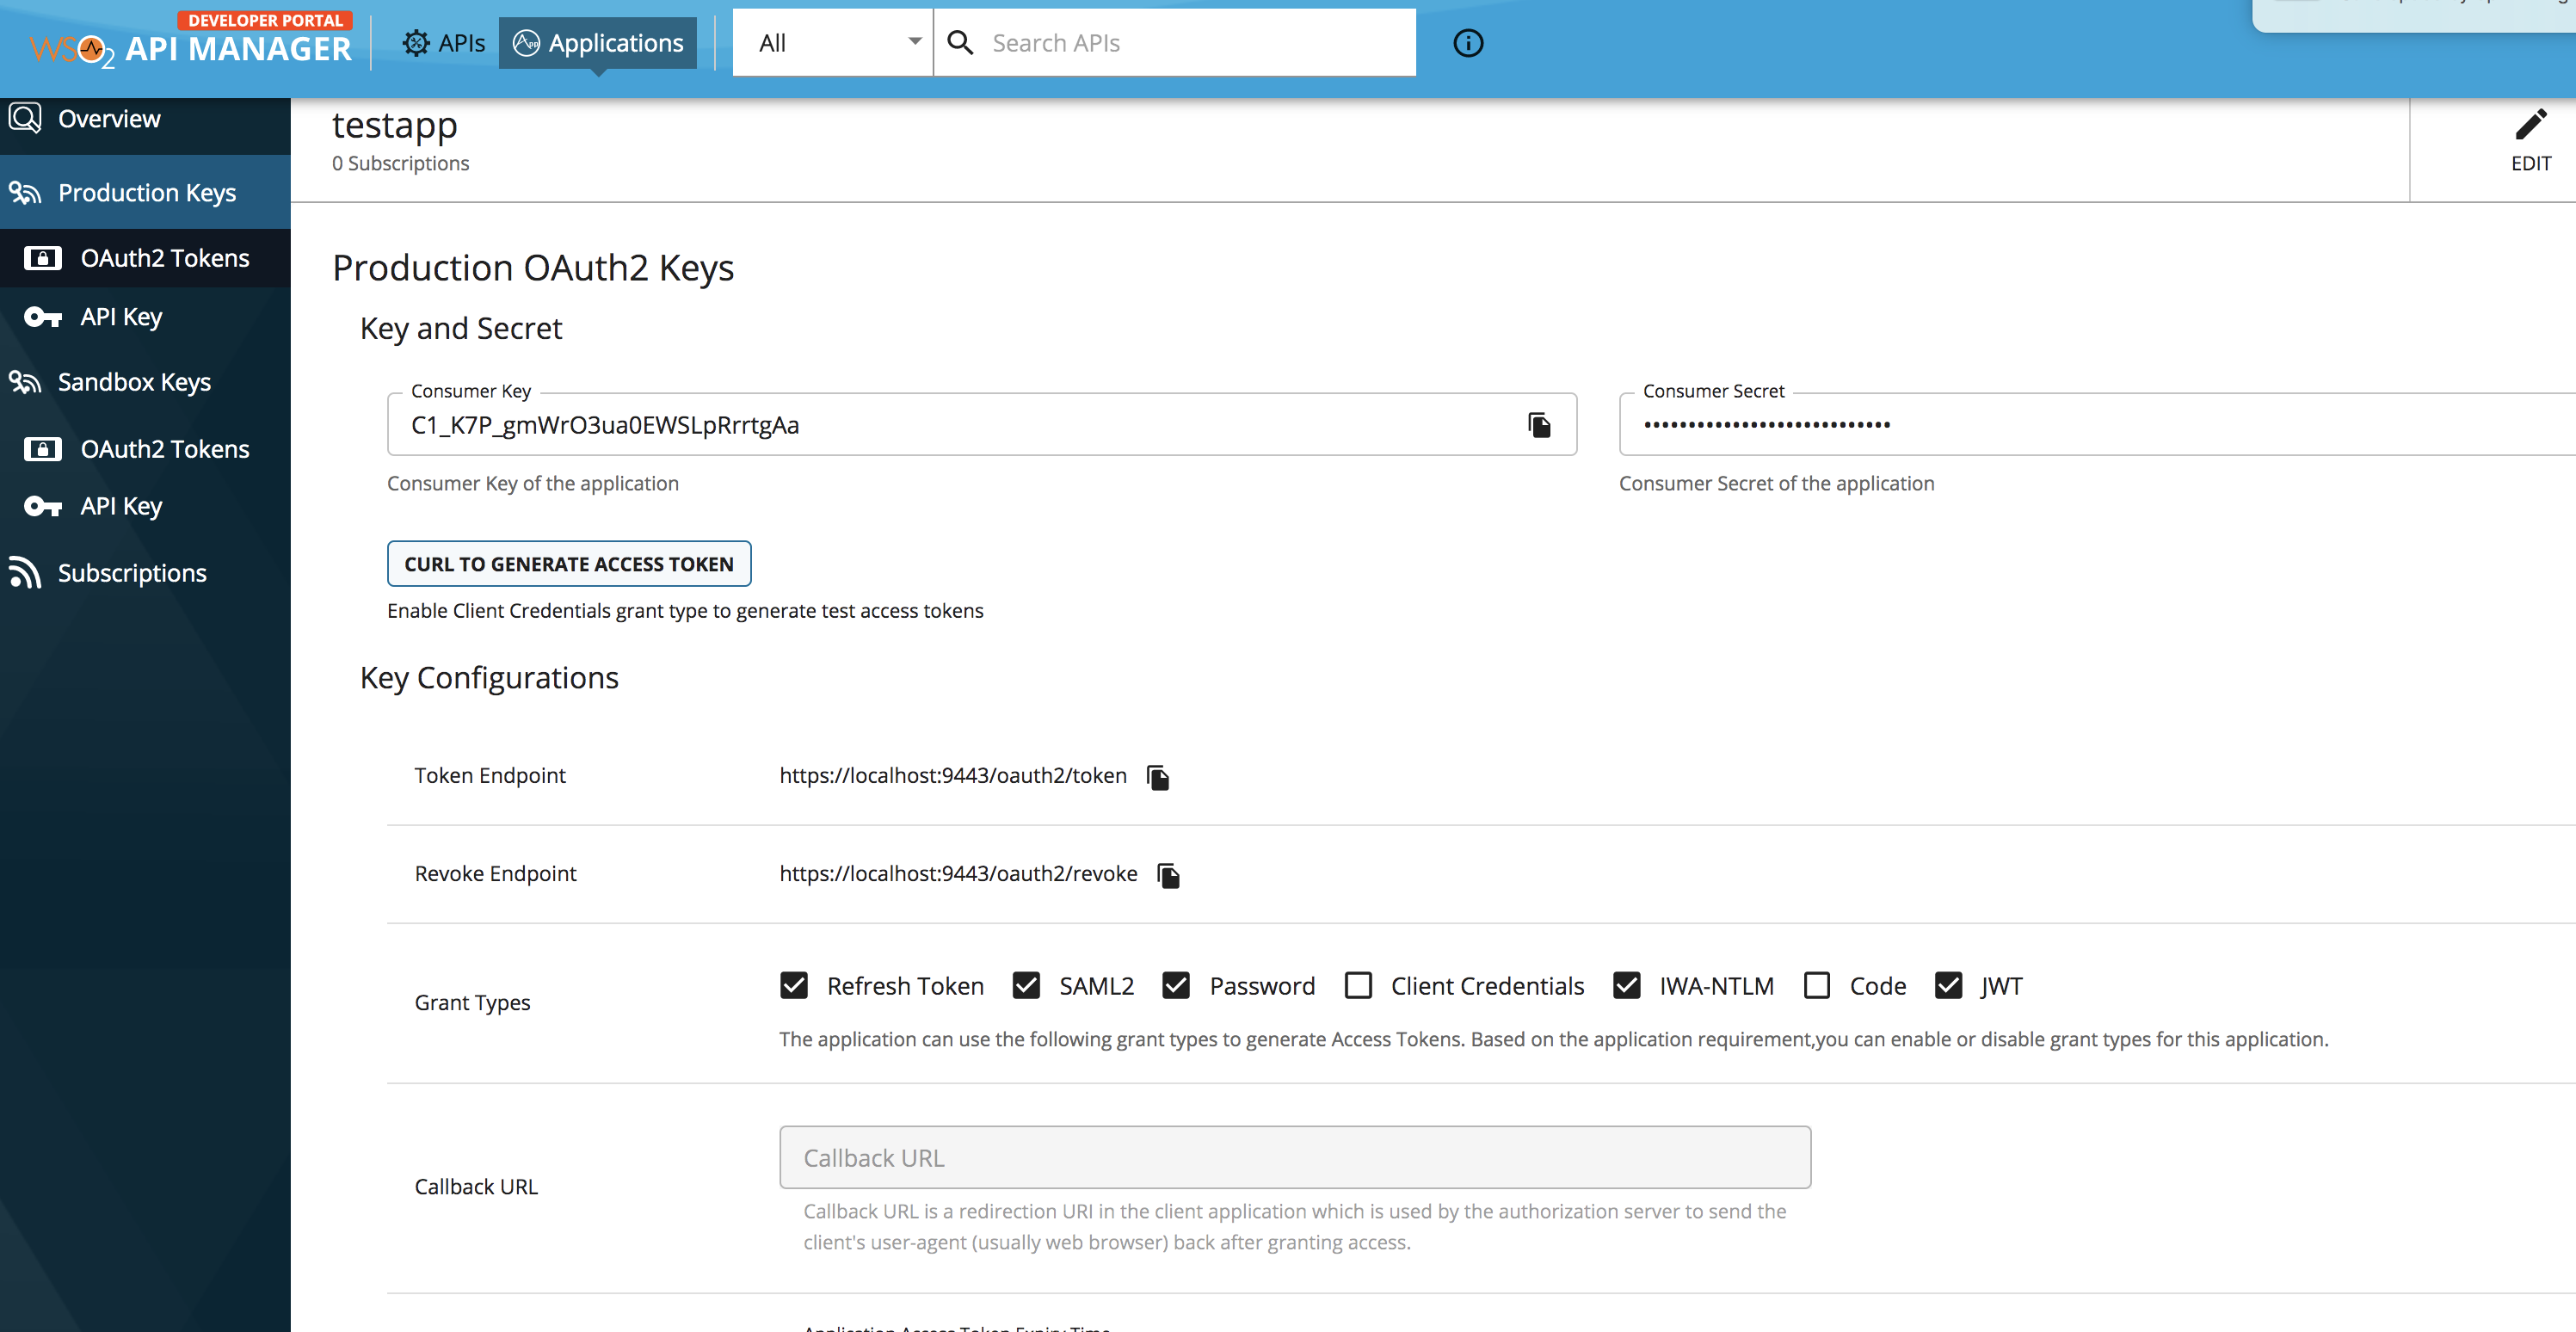Viewport: 2576px width, 1332px height.
Task: Open the All filter dropdown
Action: coord(832,43)
